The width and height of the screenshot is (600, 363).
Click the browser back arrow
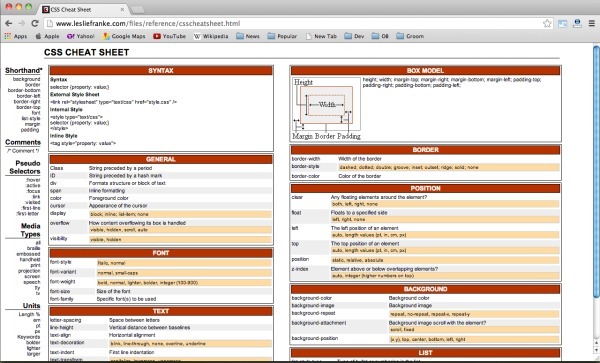(8, 23)
